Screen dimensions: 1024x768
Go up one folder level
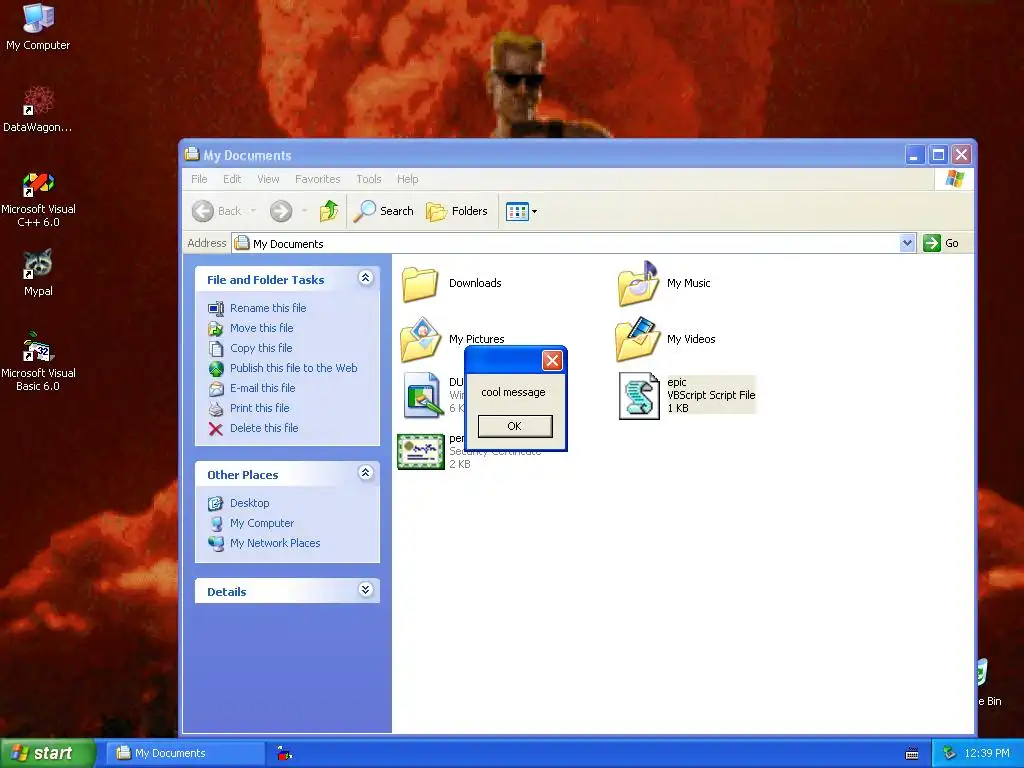pyautogui.click(x=328, y=211)
